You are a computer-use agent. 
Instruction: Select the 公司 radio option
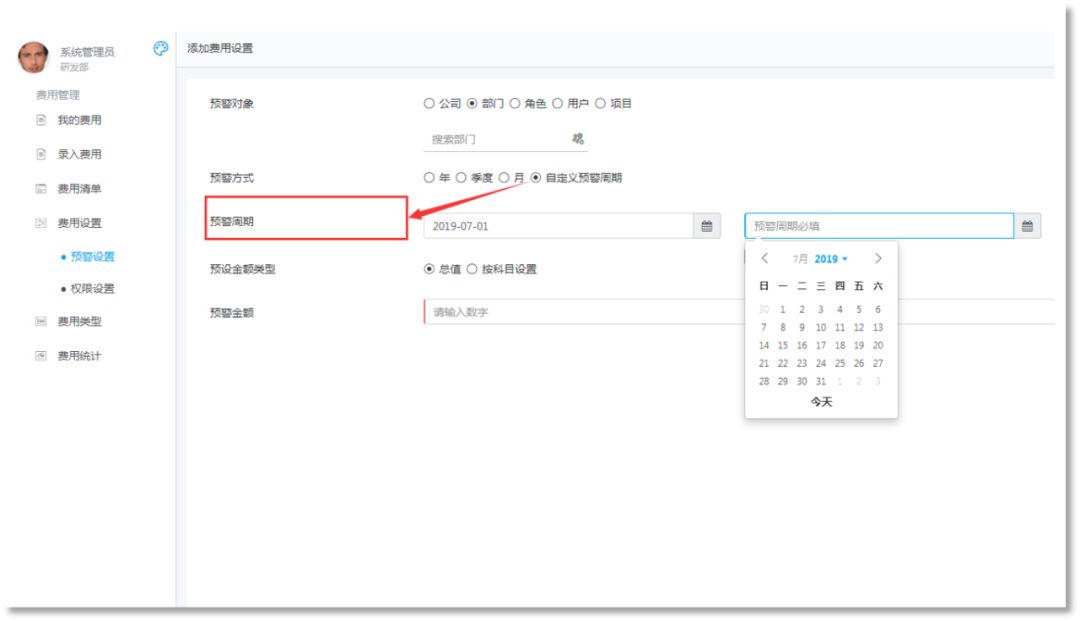429,103
